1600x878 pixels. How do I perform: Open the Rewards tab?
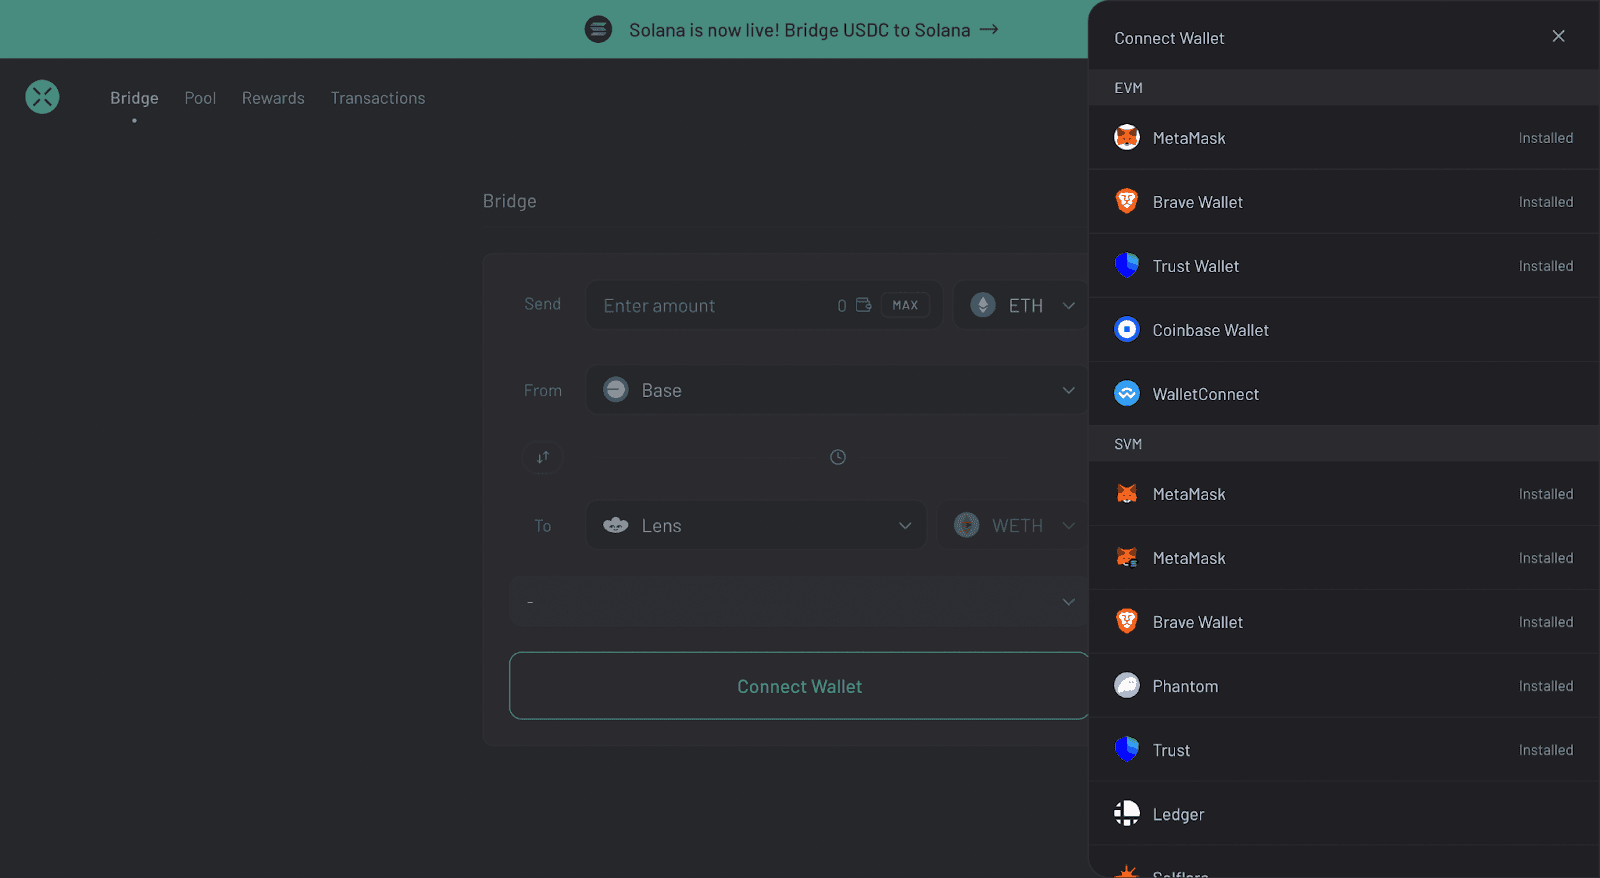(x=273, y=98)
